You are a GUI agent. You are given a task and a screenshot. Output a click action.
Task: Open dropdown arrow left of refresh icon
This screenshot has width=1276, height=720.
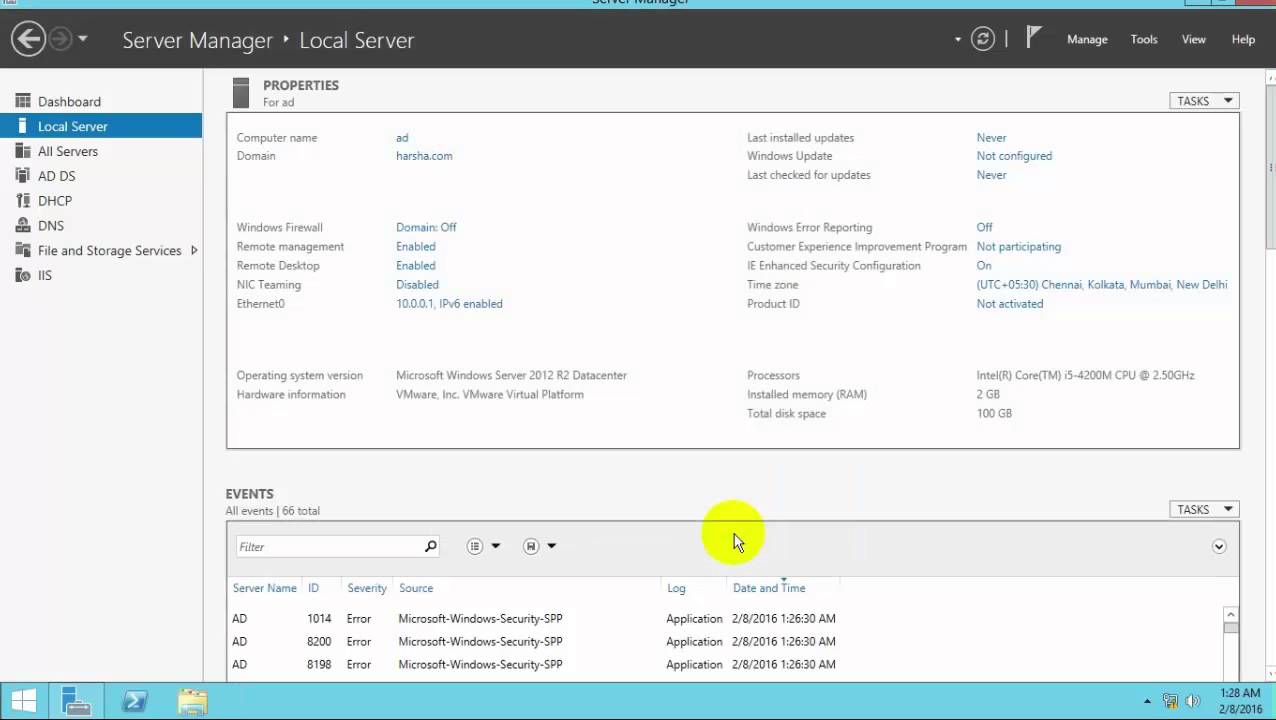(x=958, y=40)
